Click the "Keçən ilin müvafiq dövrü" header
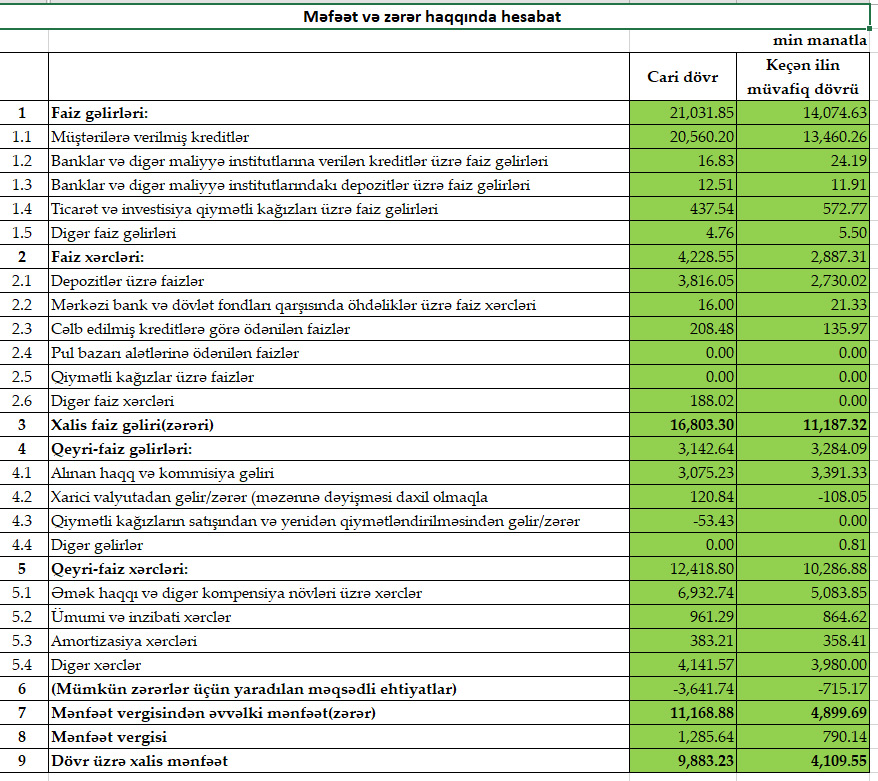This screenshot has width=878, height=781. click(x=804, y=77)
